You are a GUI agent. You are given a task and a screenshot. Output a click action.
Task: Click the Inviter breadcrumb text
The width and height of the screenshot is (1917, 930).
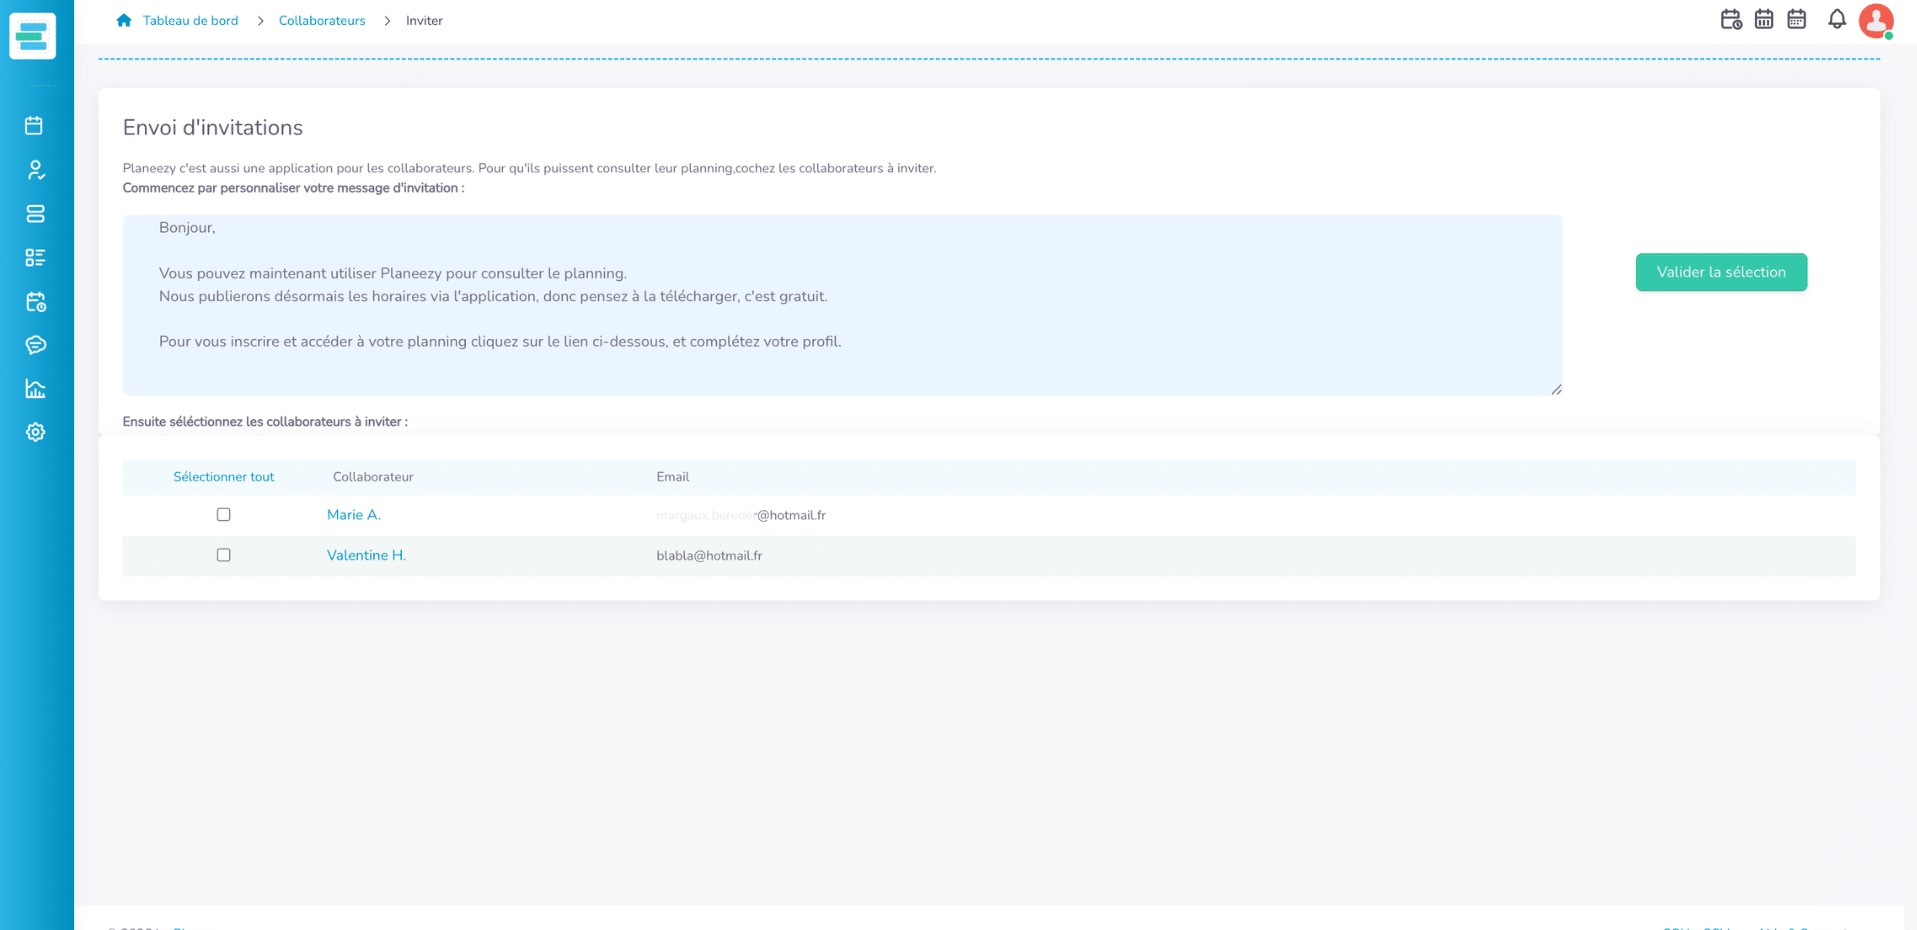424,21
